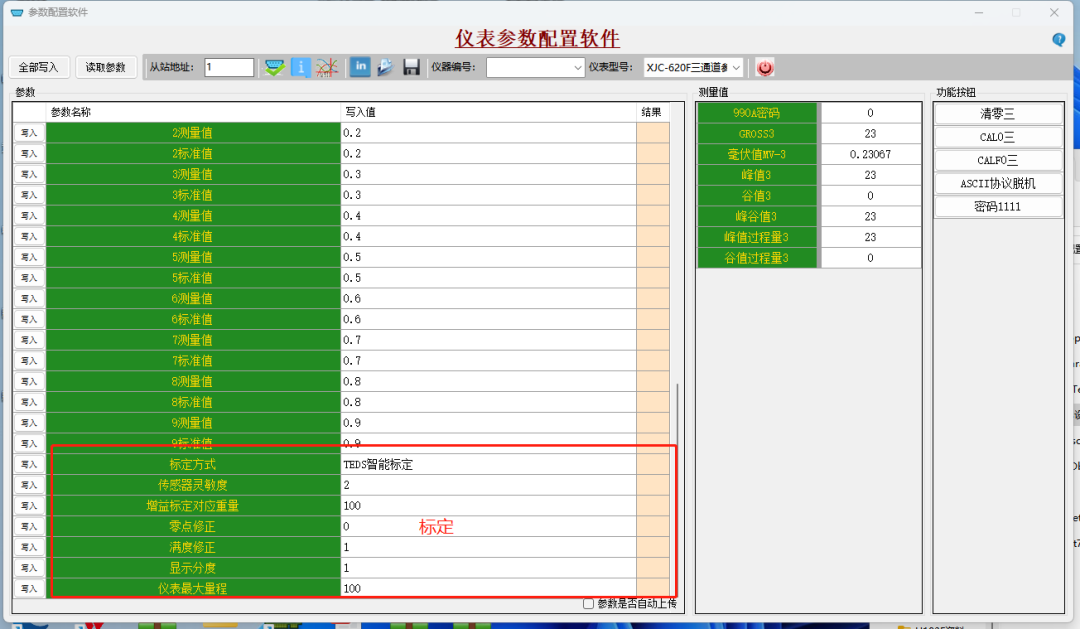1080x629 pixels.
Task: Click the 从站地址 input field
Action: (x=229, y=68)
